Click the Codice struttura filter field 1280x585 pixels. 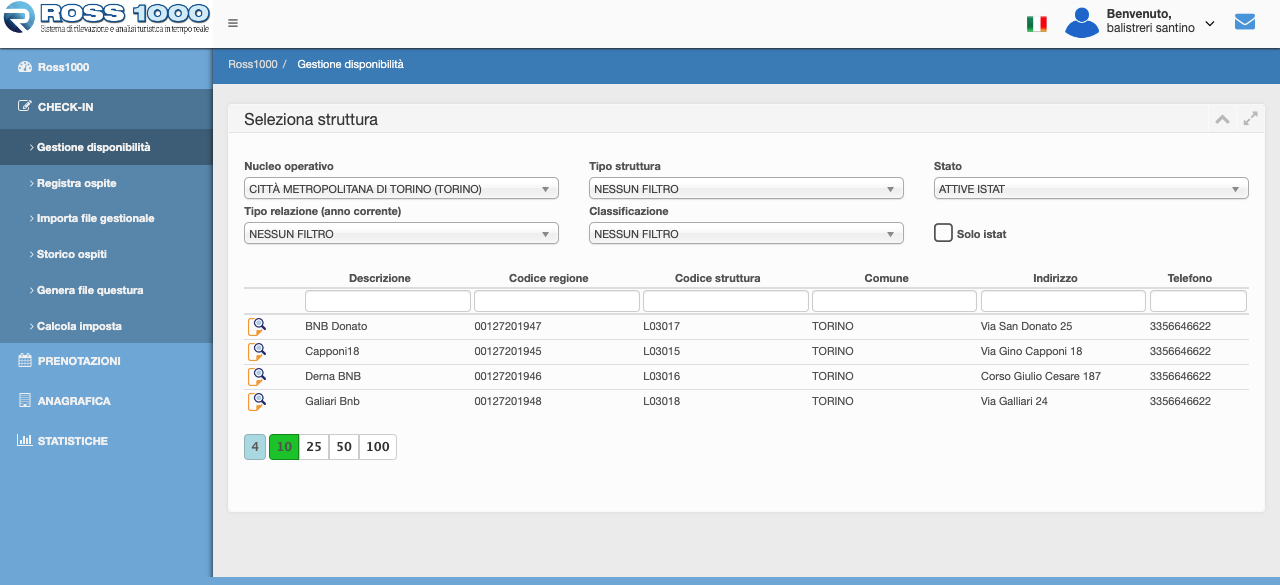point(726,301)
